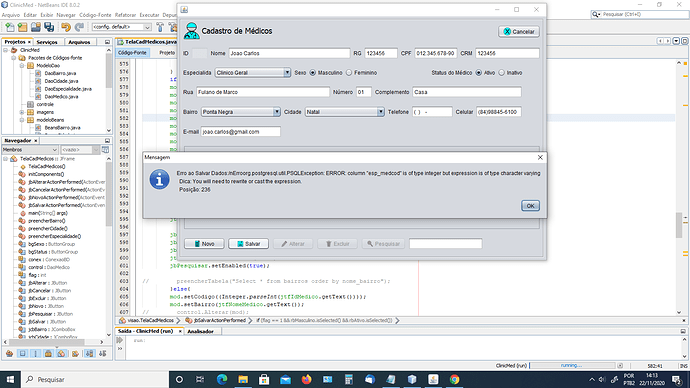
Task: Click OK on the Mensagem dialog
Action: 530,206
